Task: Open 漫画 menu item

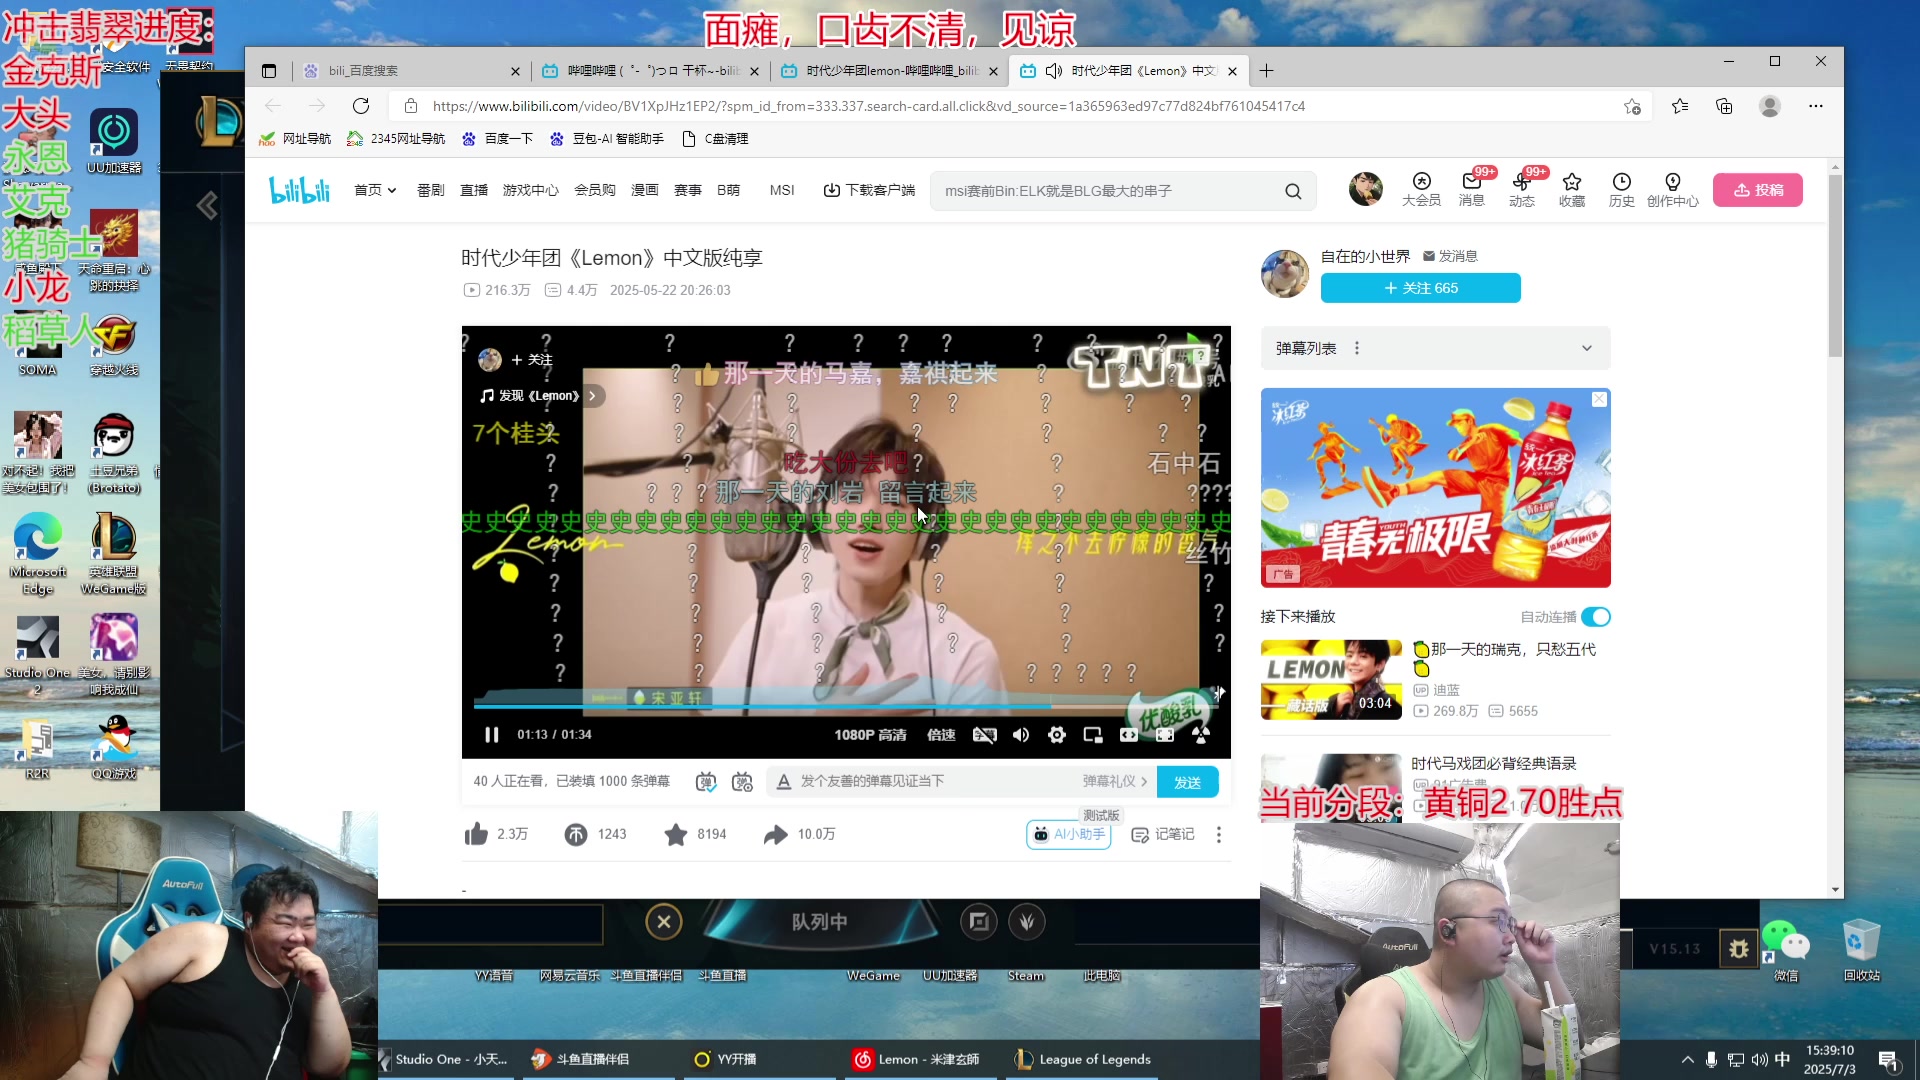Action: click(x=645, y=190)
